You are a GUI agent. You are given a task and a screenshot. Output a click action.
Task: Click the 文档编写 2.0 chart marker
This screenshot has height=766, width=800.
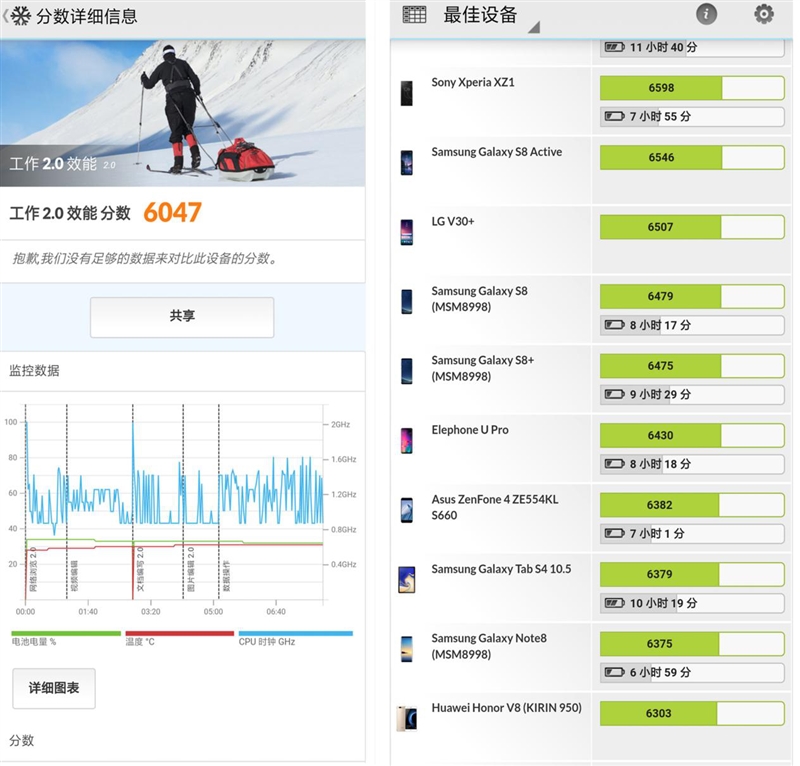coord(140,570)
